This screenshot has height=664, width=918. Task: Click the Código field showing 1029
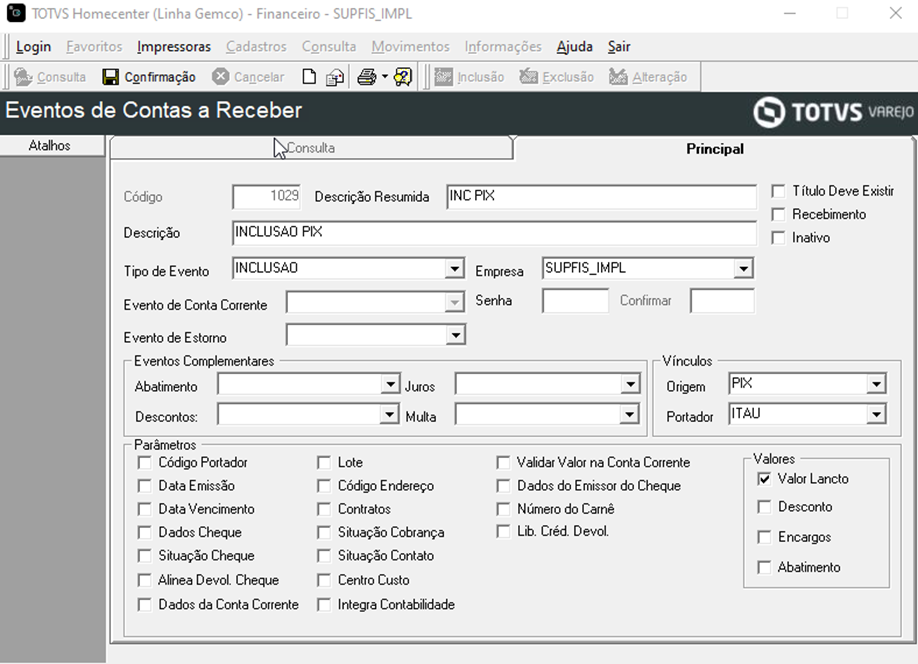(x=267, y=197)
